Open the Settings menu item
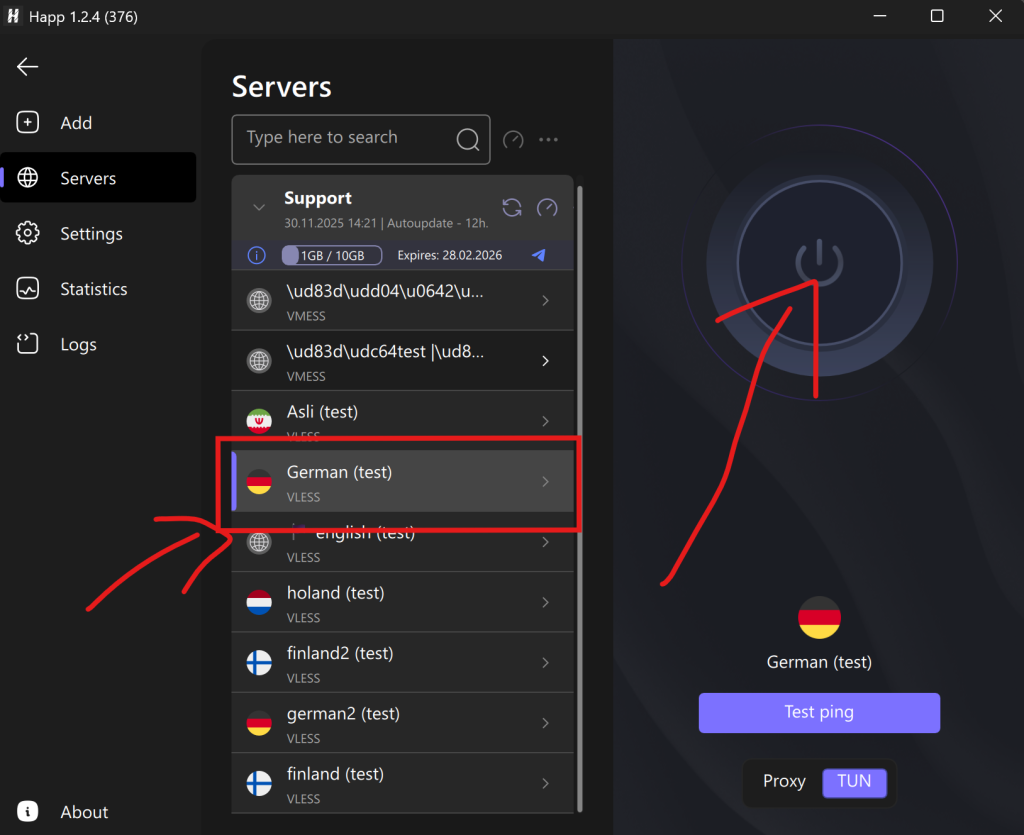Screen dimensions: 1024x835 click(x=90, y=234)
